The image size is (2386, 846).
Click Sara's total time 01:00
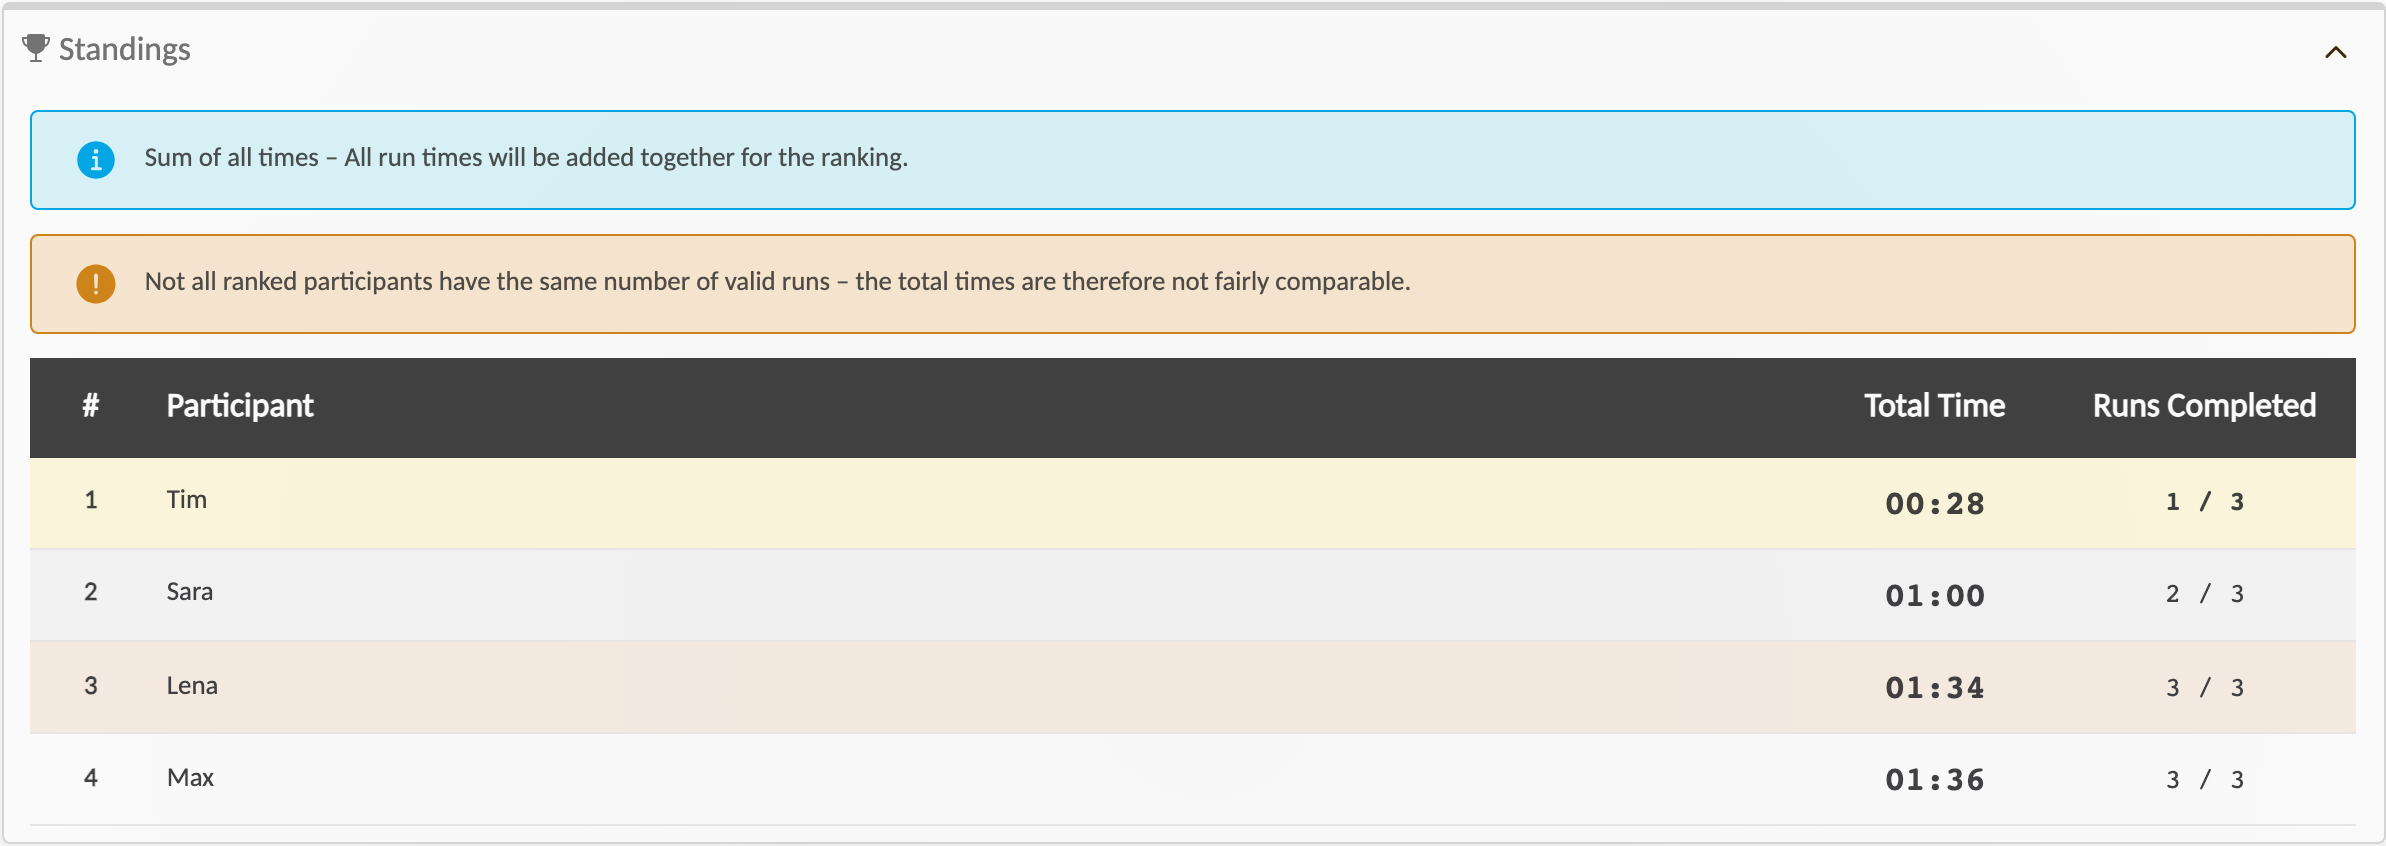tap(1935, 595)
